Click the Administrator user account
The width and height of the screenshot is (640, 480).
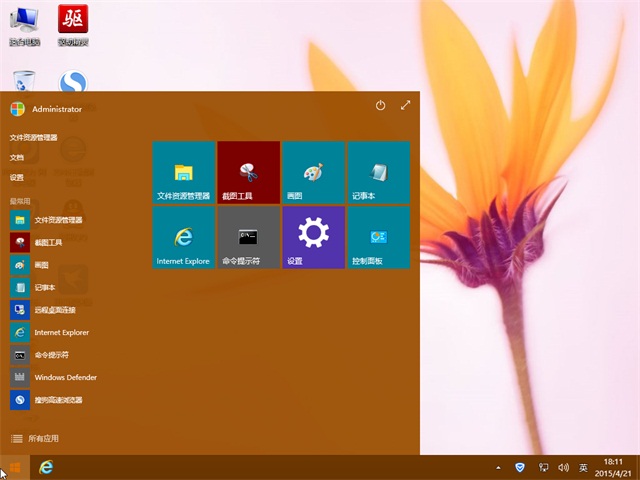coord(46,109)
